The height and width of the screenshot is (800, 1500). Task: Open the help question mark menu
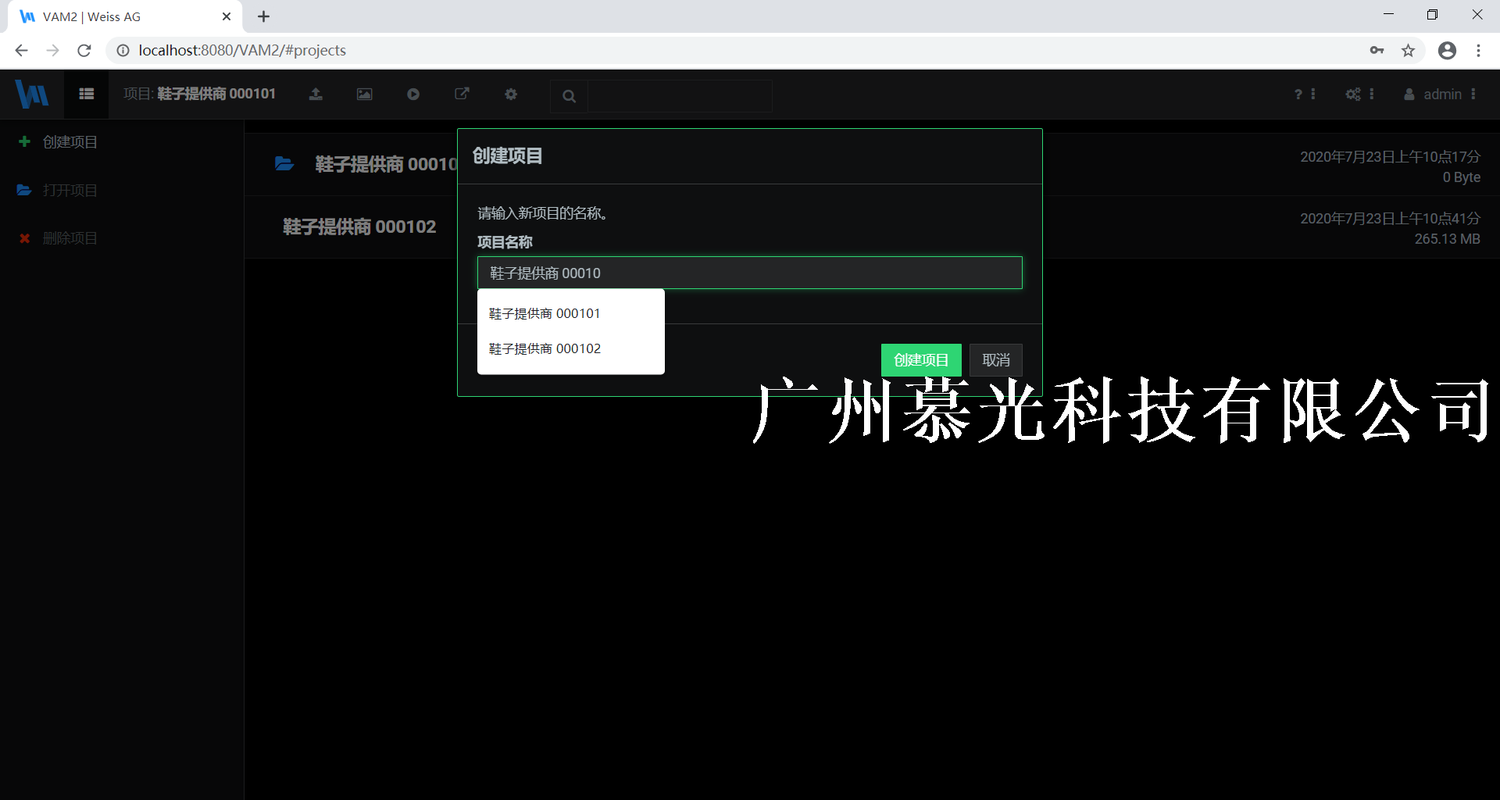click(x=1305, y=94)
